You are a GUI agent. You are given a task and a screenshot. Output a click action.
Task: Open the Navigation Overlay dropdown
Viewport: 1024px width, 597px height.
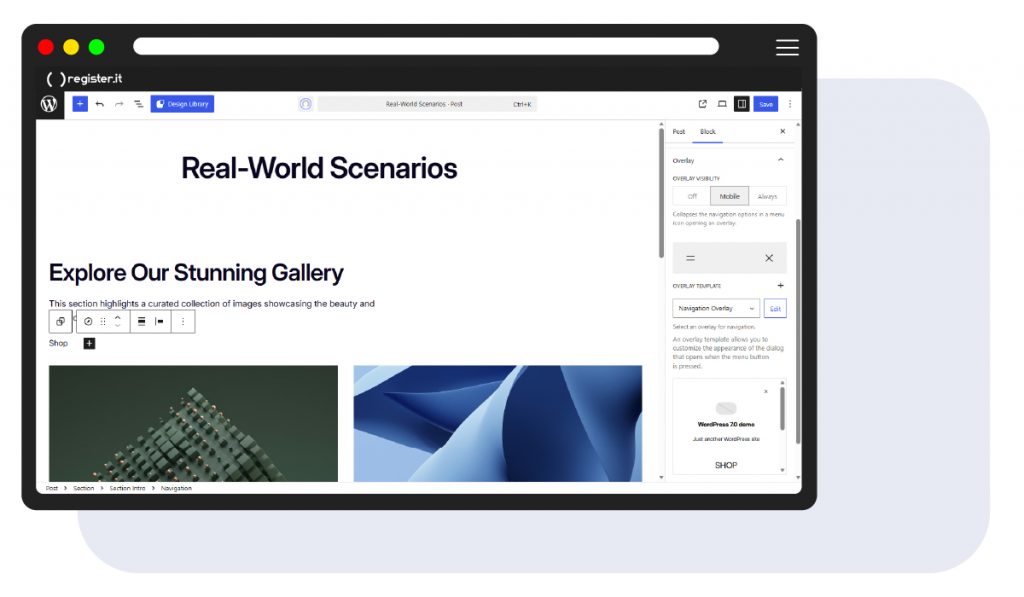click(715, 309)
